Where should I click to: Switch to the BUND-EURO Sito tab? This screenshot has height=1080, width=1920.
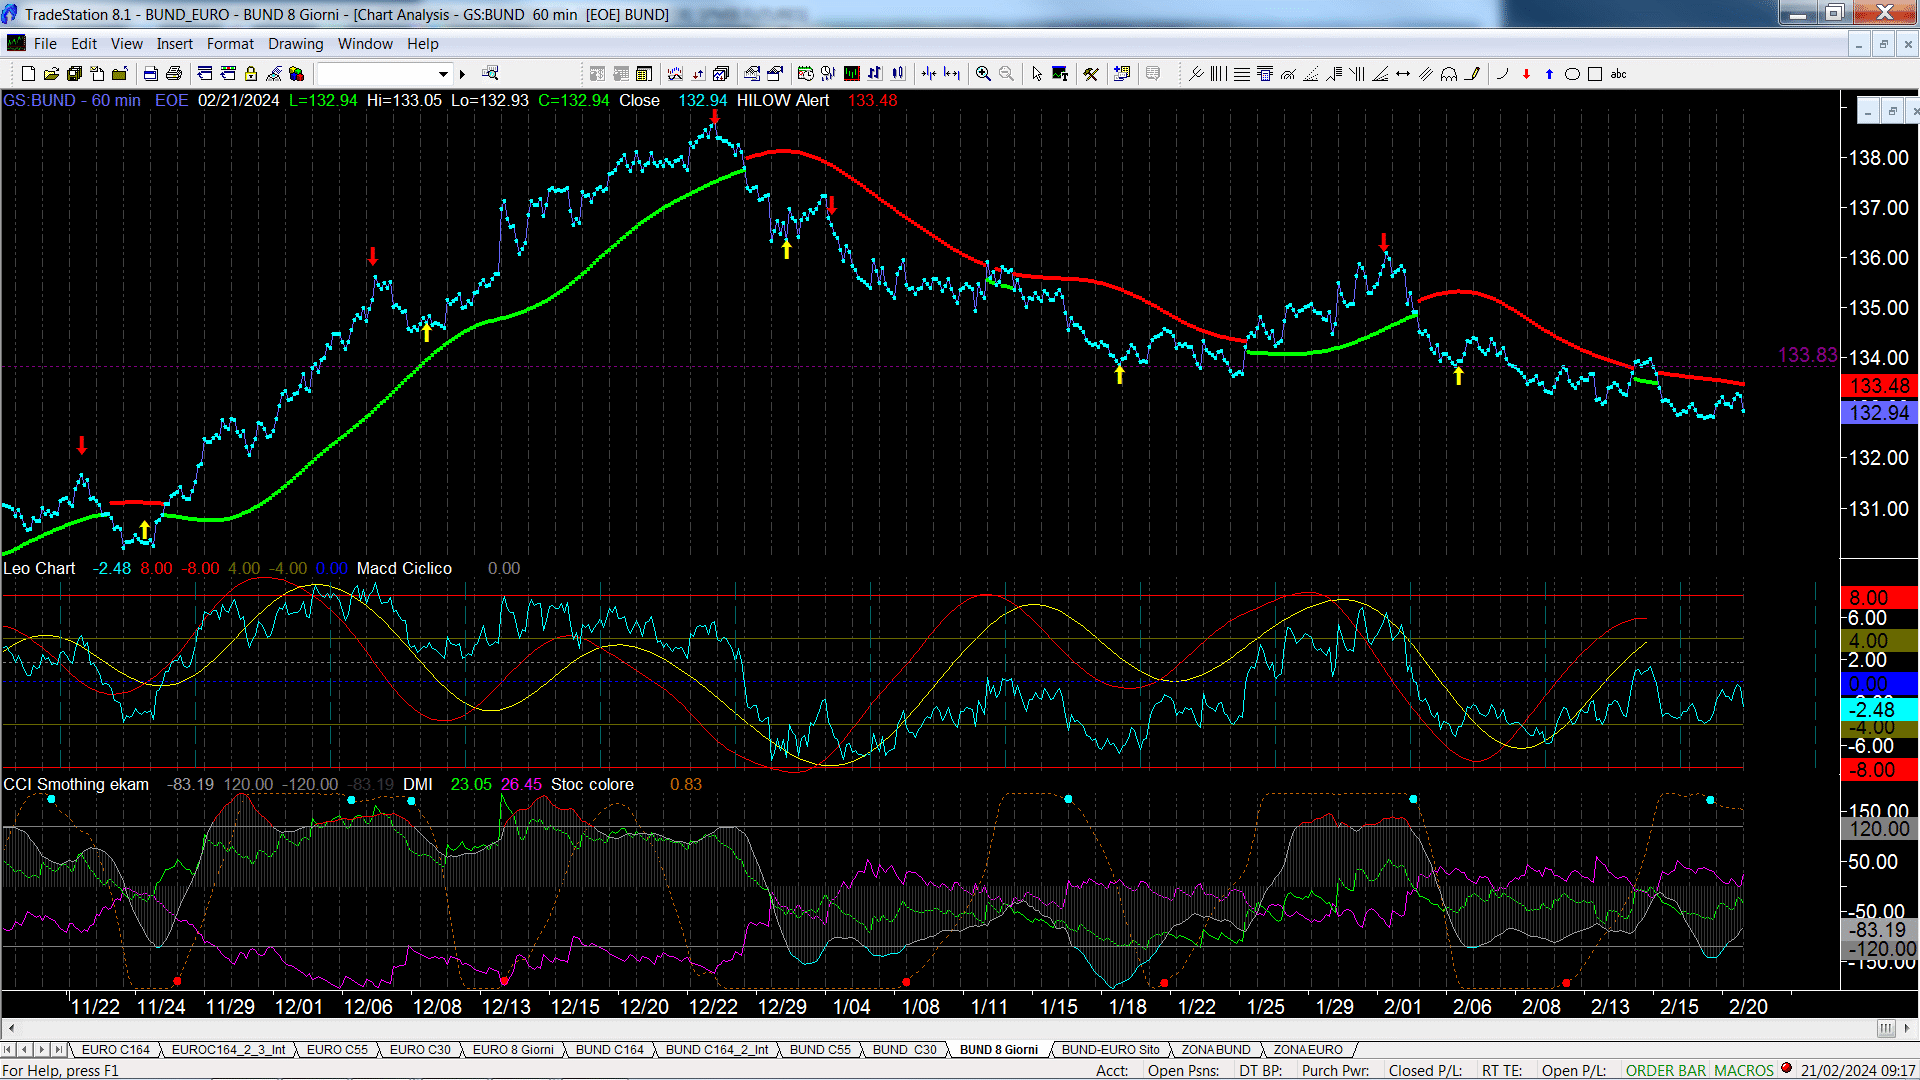1110,1050
